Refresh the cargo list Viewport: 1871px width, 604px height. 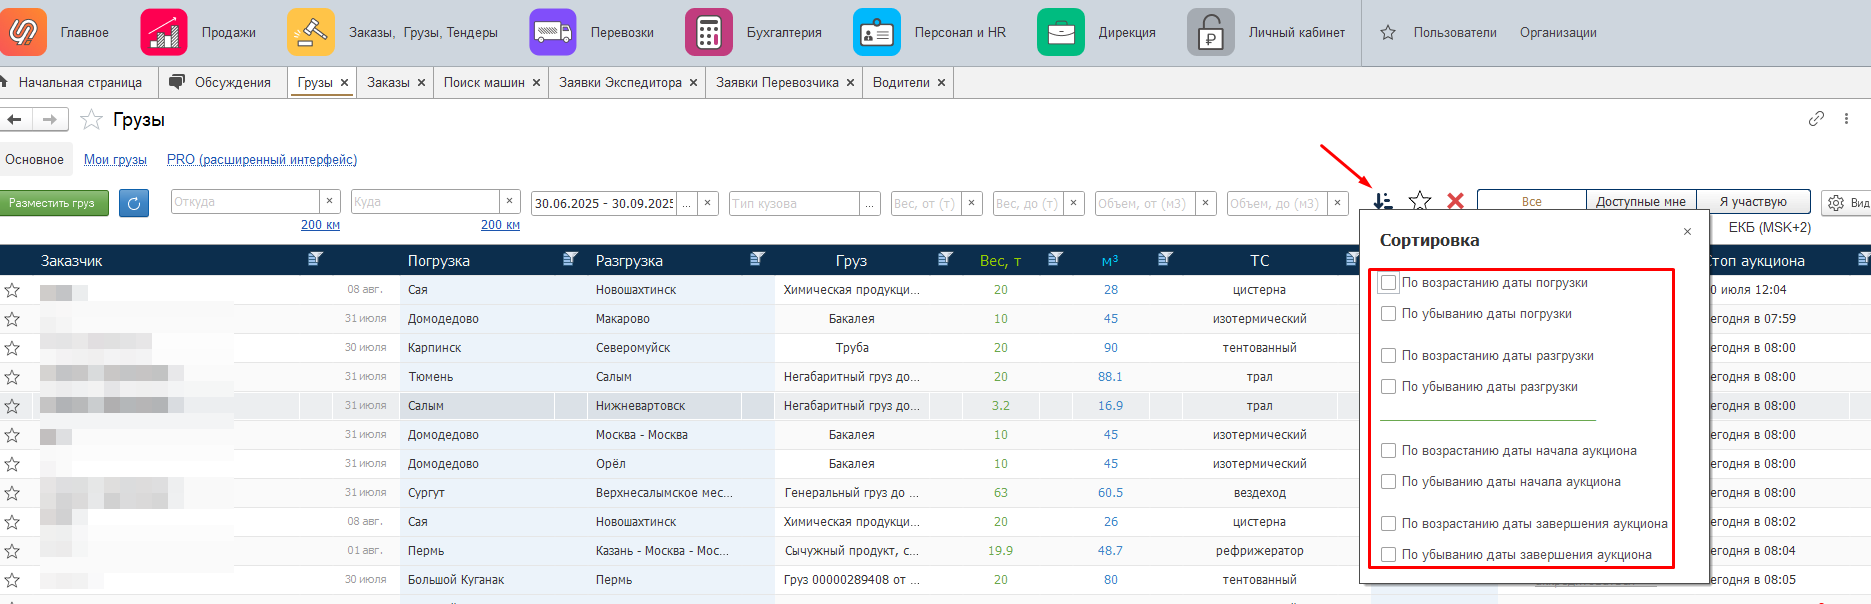coord(134,203)
